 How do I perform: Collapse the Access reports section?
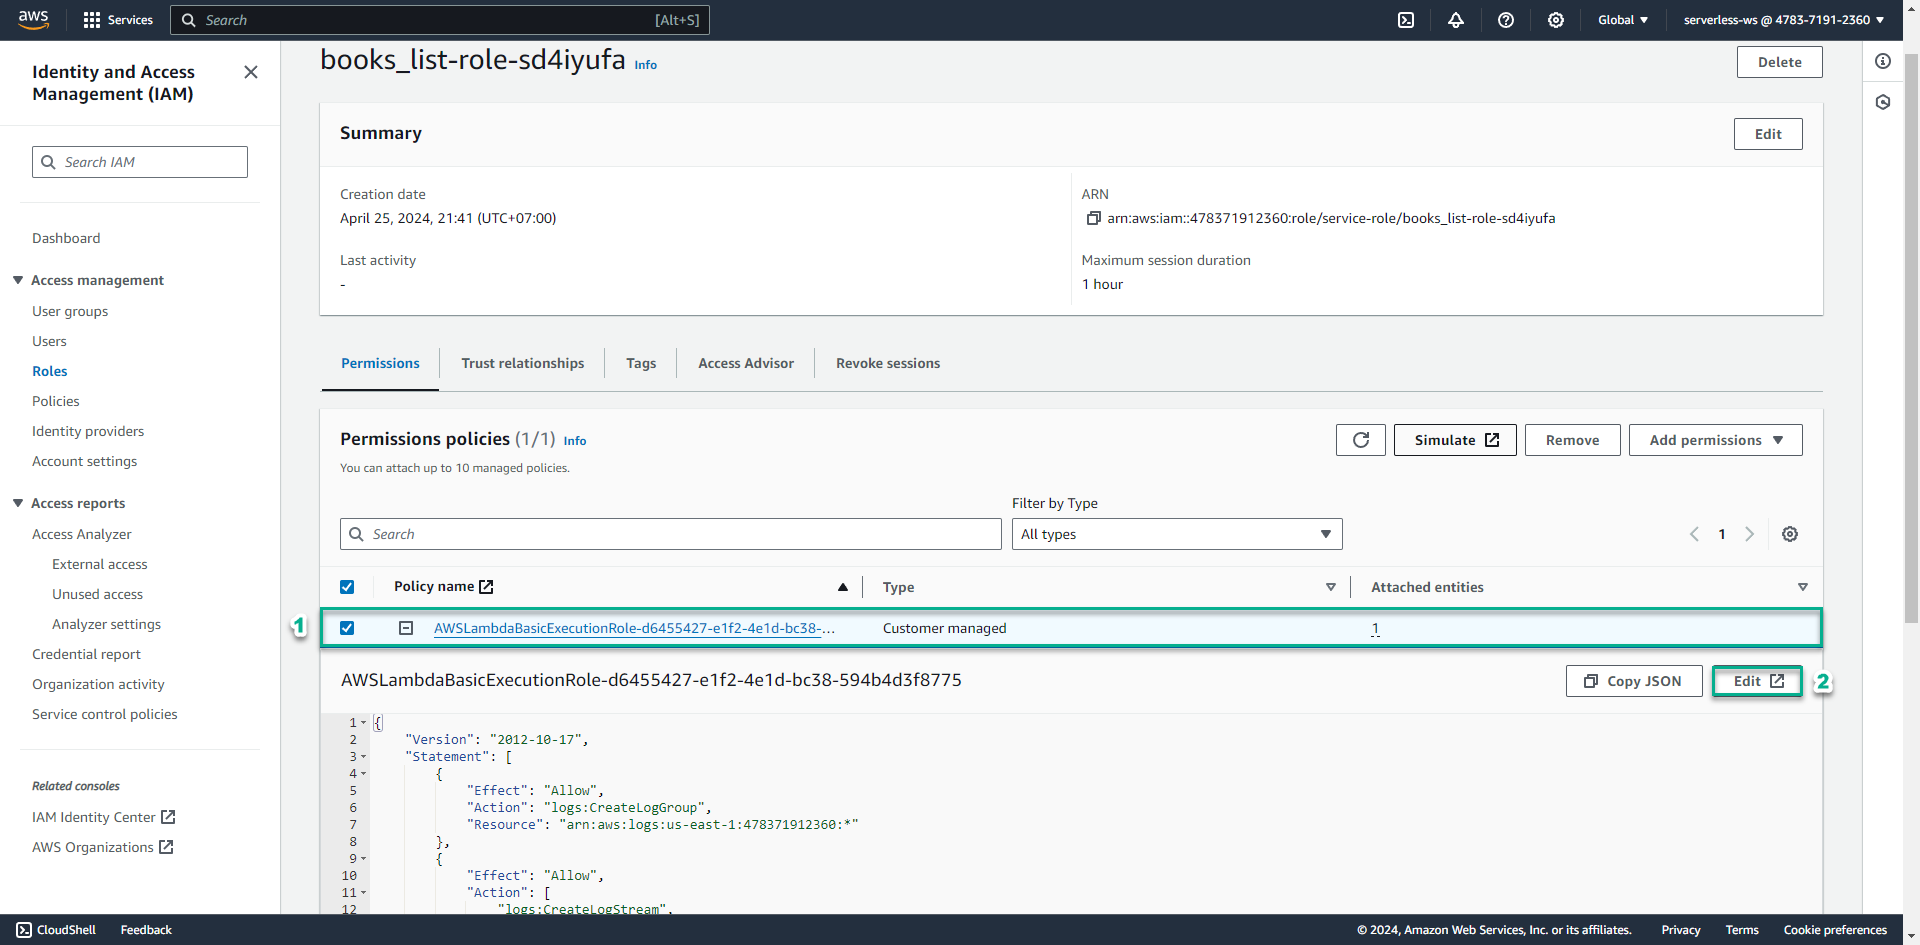[18, 503]
